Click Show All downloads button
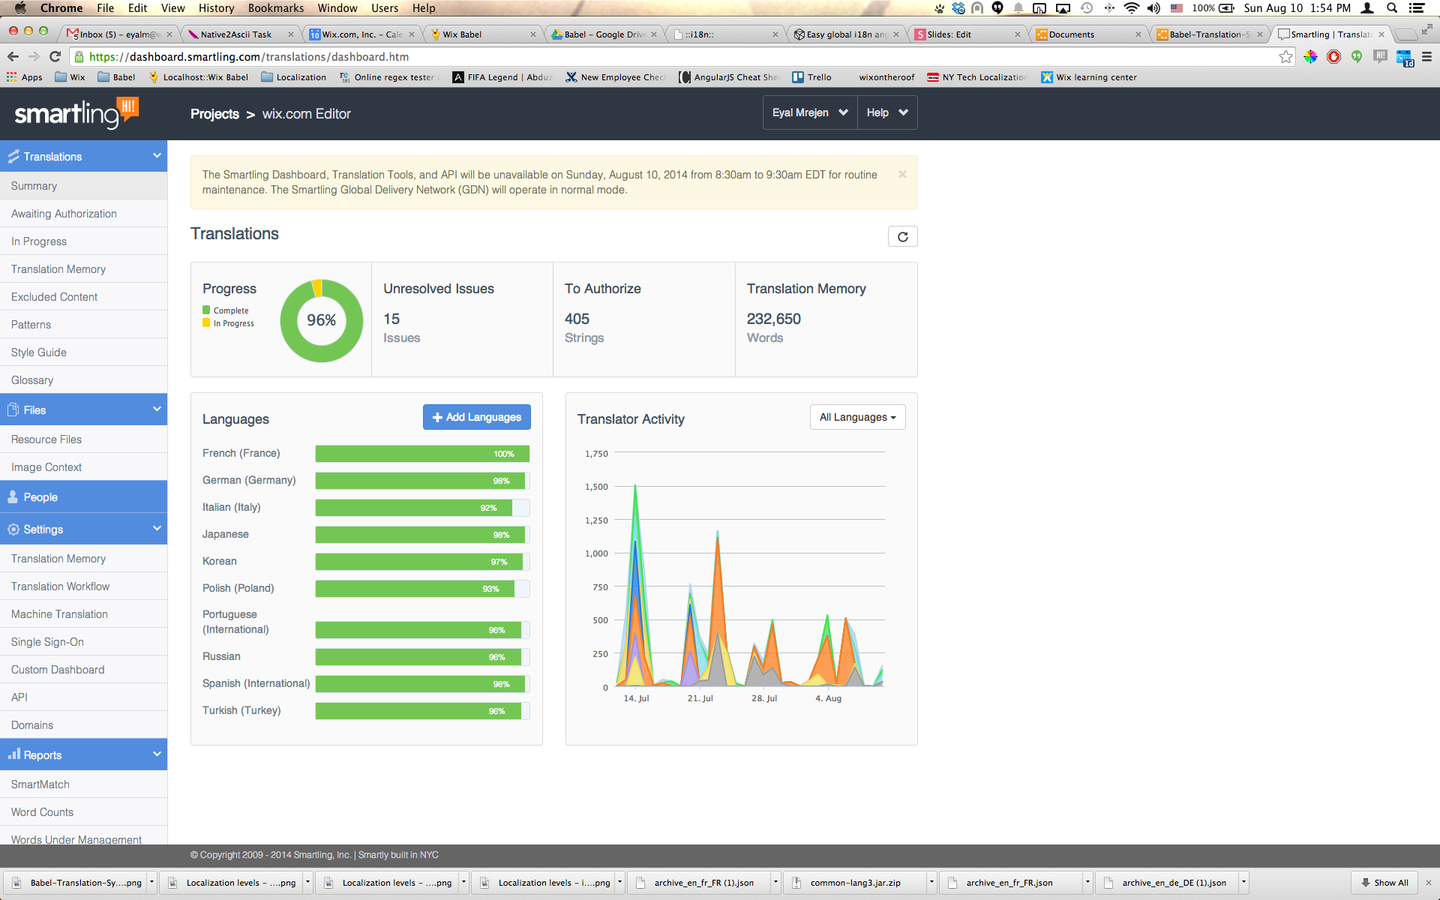 [x=1385, y=883]
